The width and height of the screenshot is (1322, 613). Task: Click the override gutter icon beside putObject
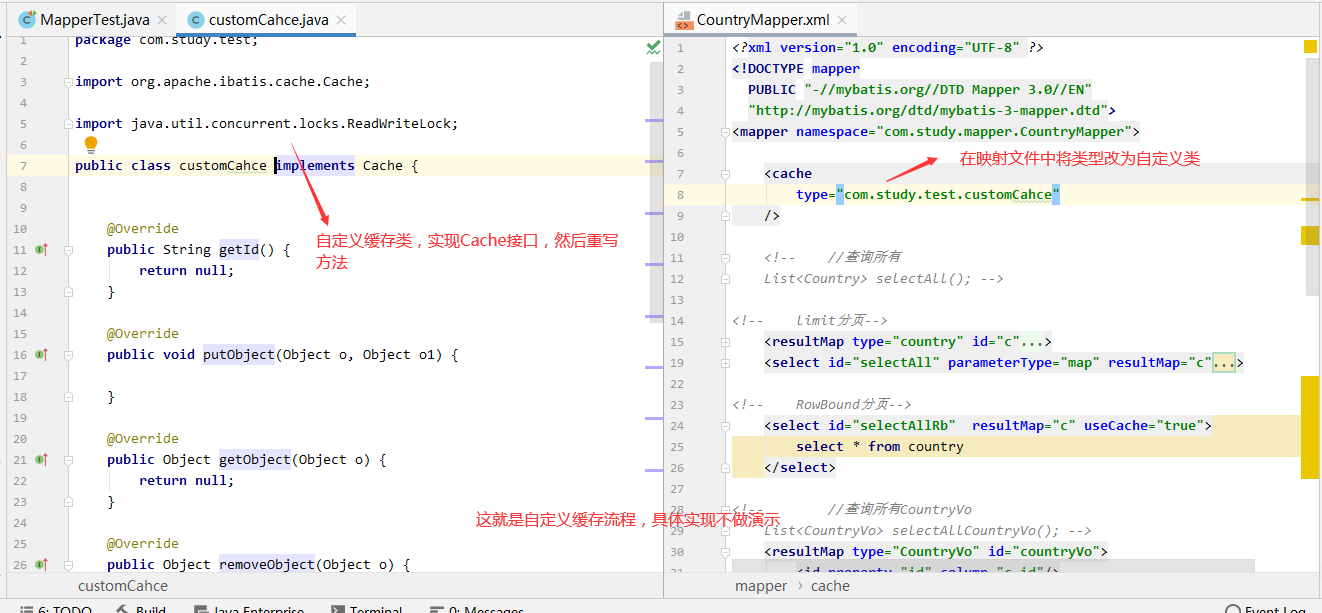(x=42, y=354)
